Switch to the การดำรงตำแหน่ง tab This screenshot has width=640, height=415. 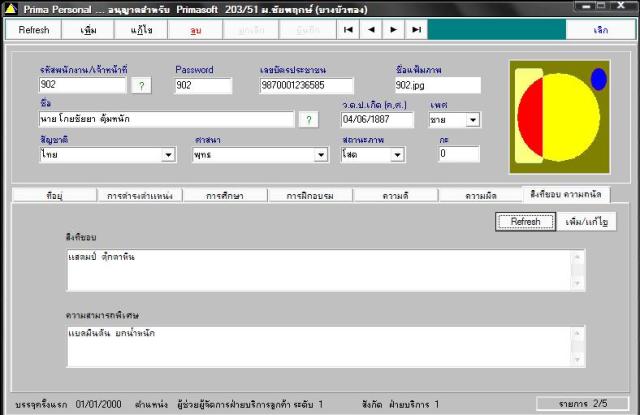tap(140, 195)
